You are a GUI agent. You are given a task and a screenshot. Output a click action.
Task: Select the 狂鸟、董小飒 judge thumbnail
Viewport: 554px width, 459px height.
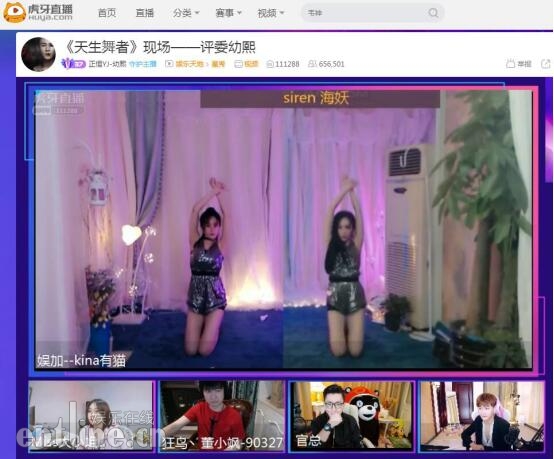221,416
